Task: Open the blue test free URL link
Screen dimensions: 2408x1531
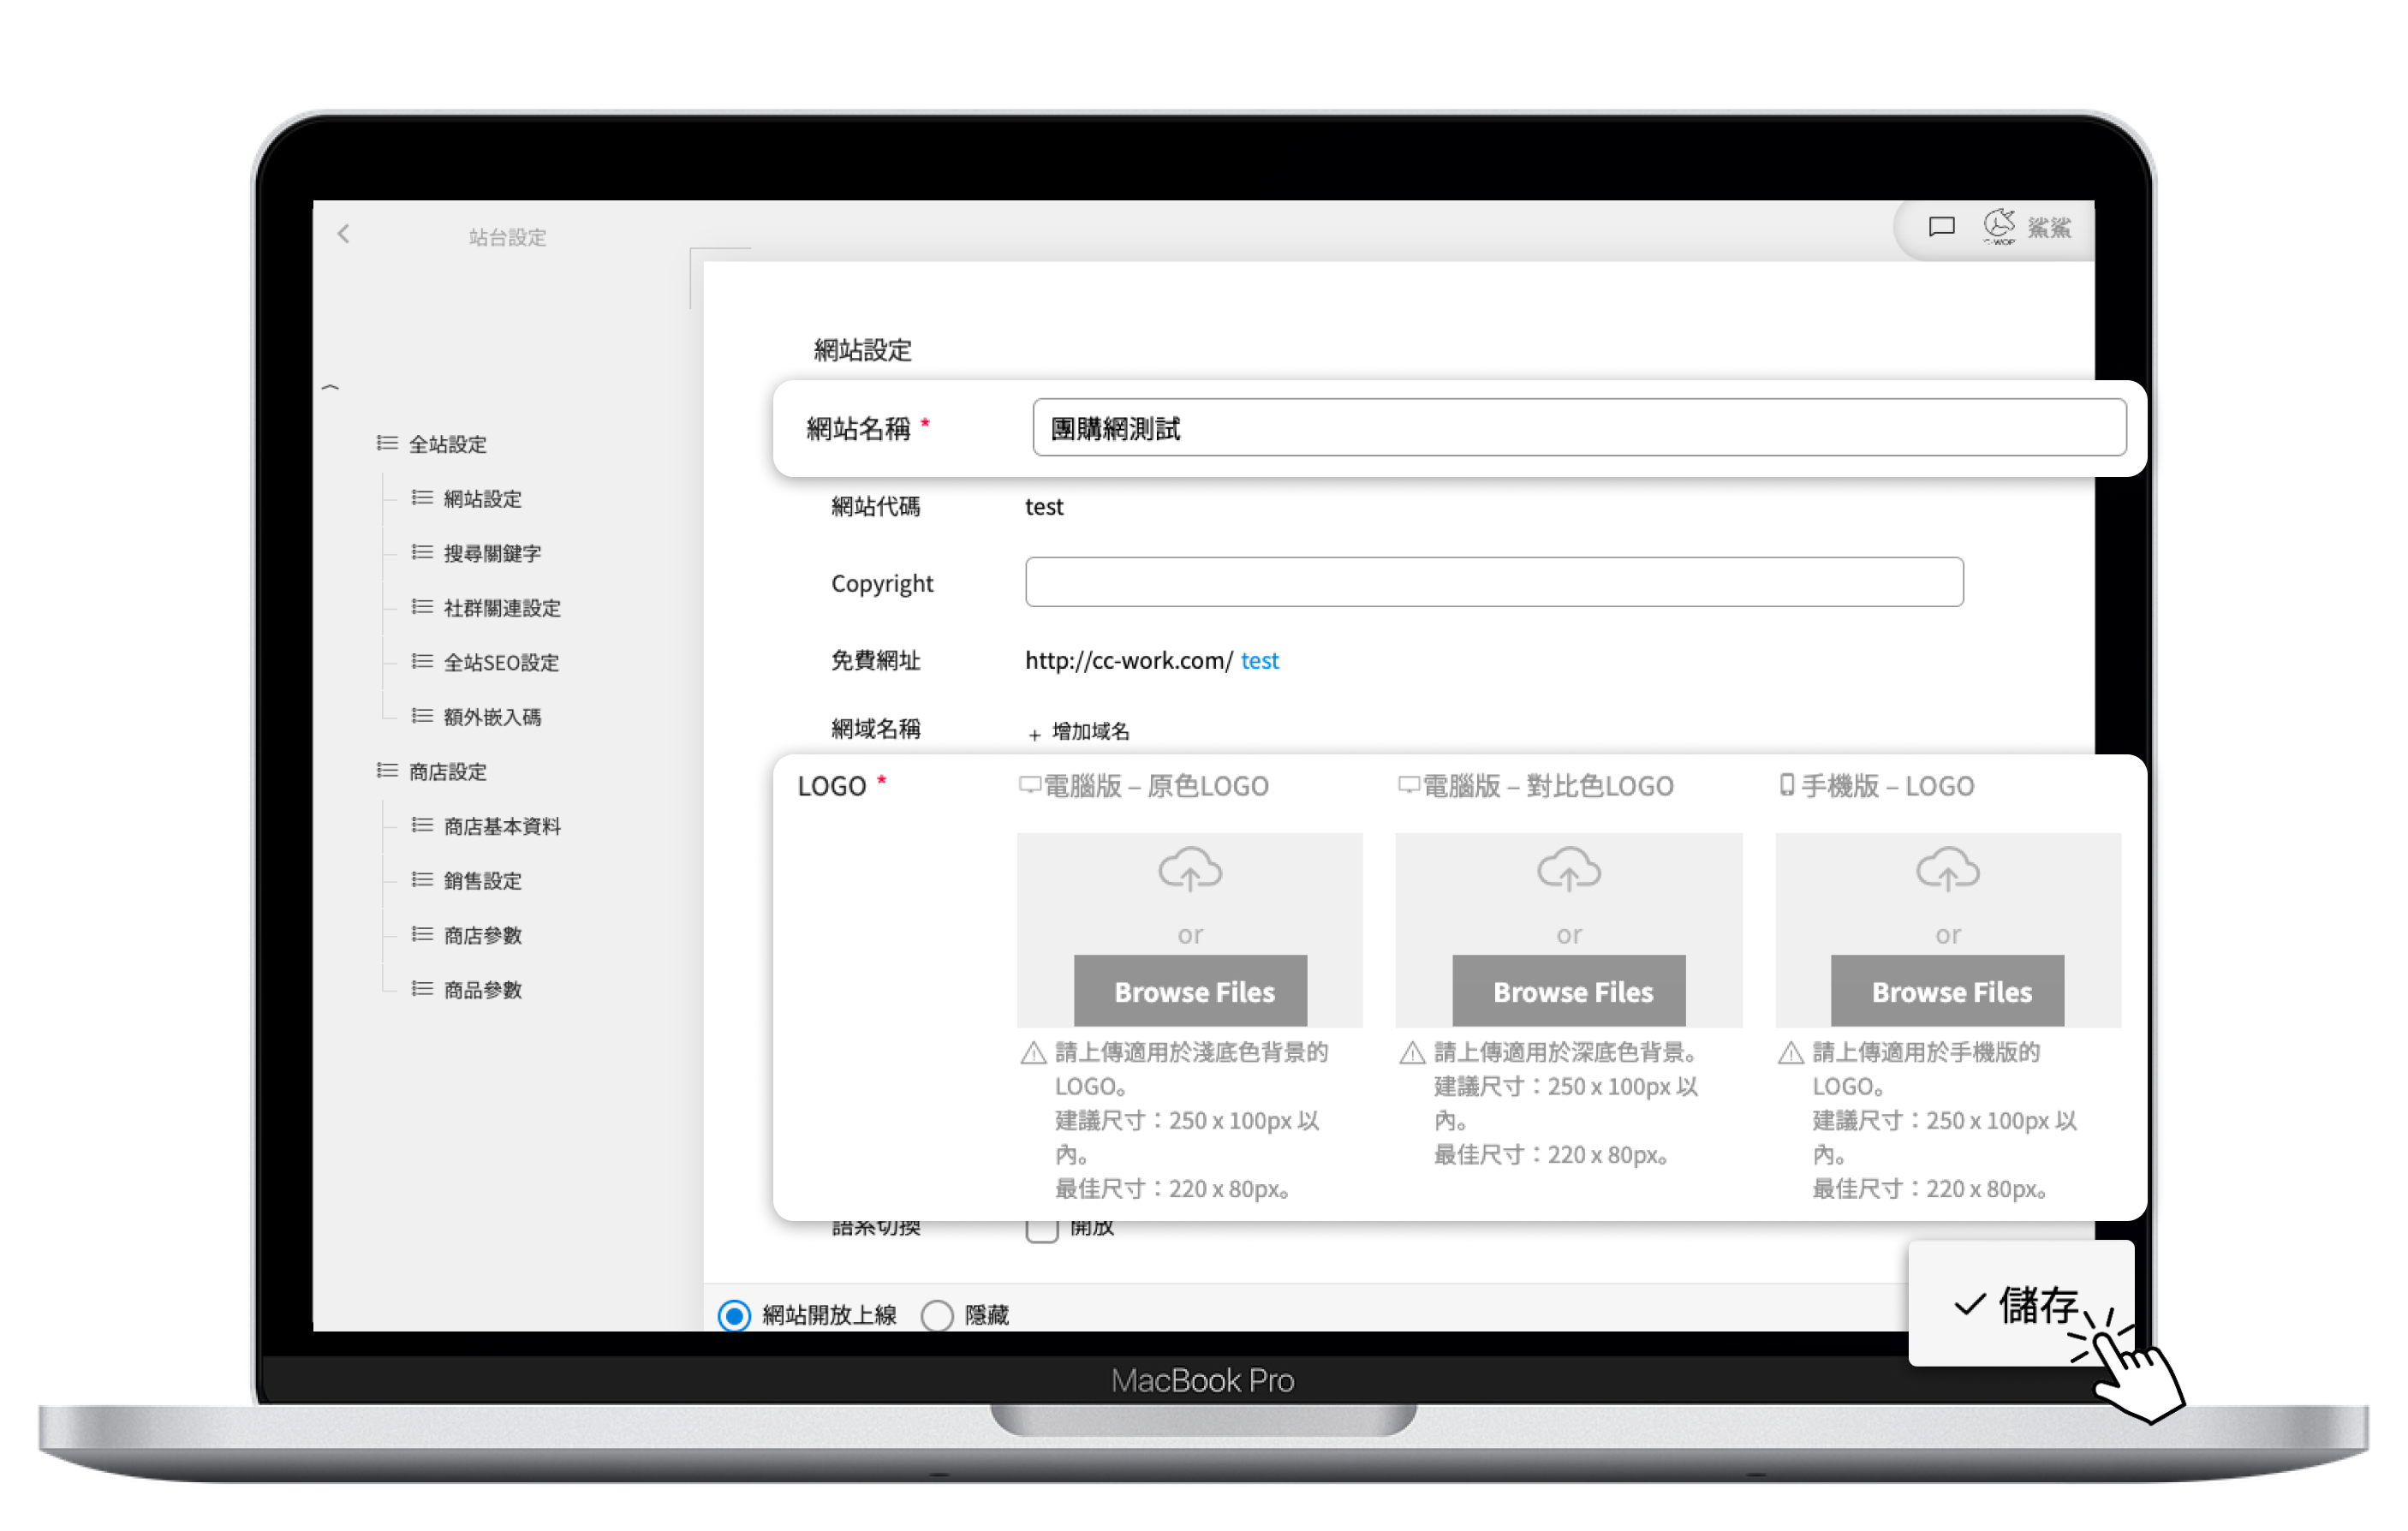Action: coord(1259,660)
